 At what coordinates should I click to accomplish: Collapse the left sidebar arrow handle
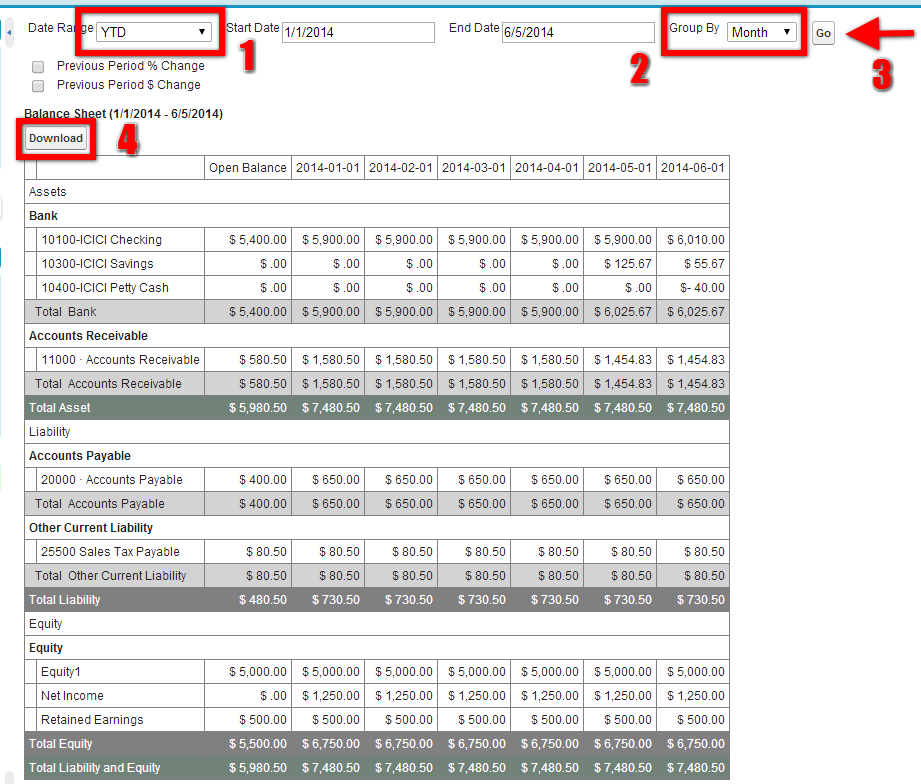pyautogui.click(x=9, y=33)
